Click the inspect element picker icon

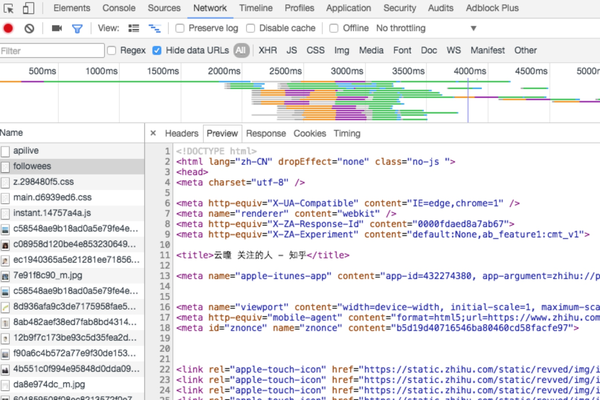point(10,8)
